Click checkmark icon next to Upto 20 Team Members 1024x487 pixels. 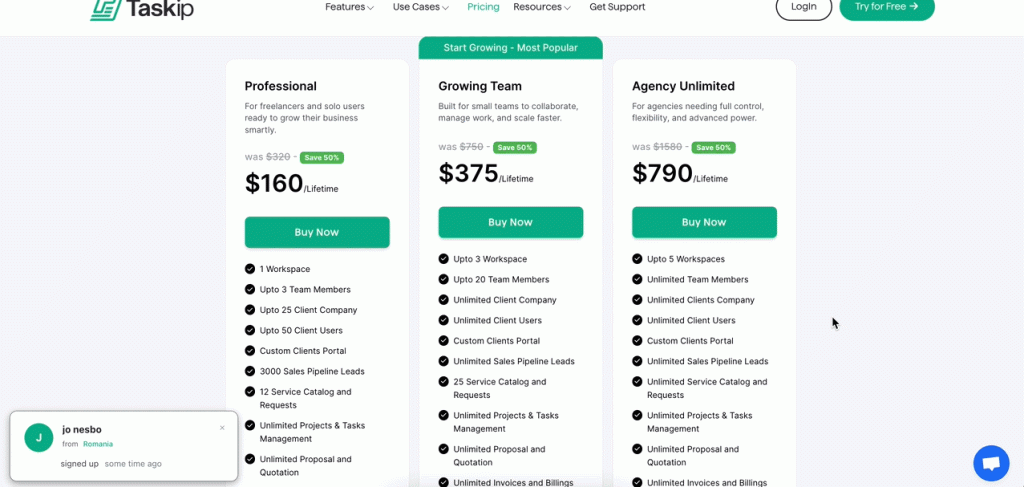point(444,279)
